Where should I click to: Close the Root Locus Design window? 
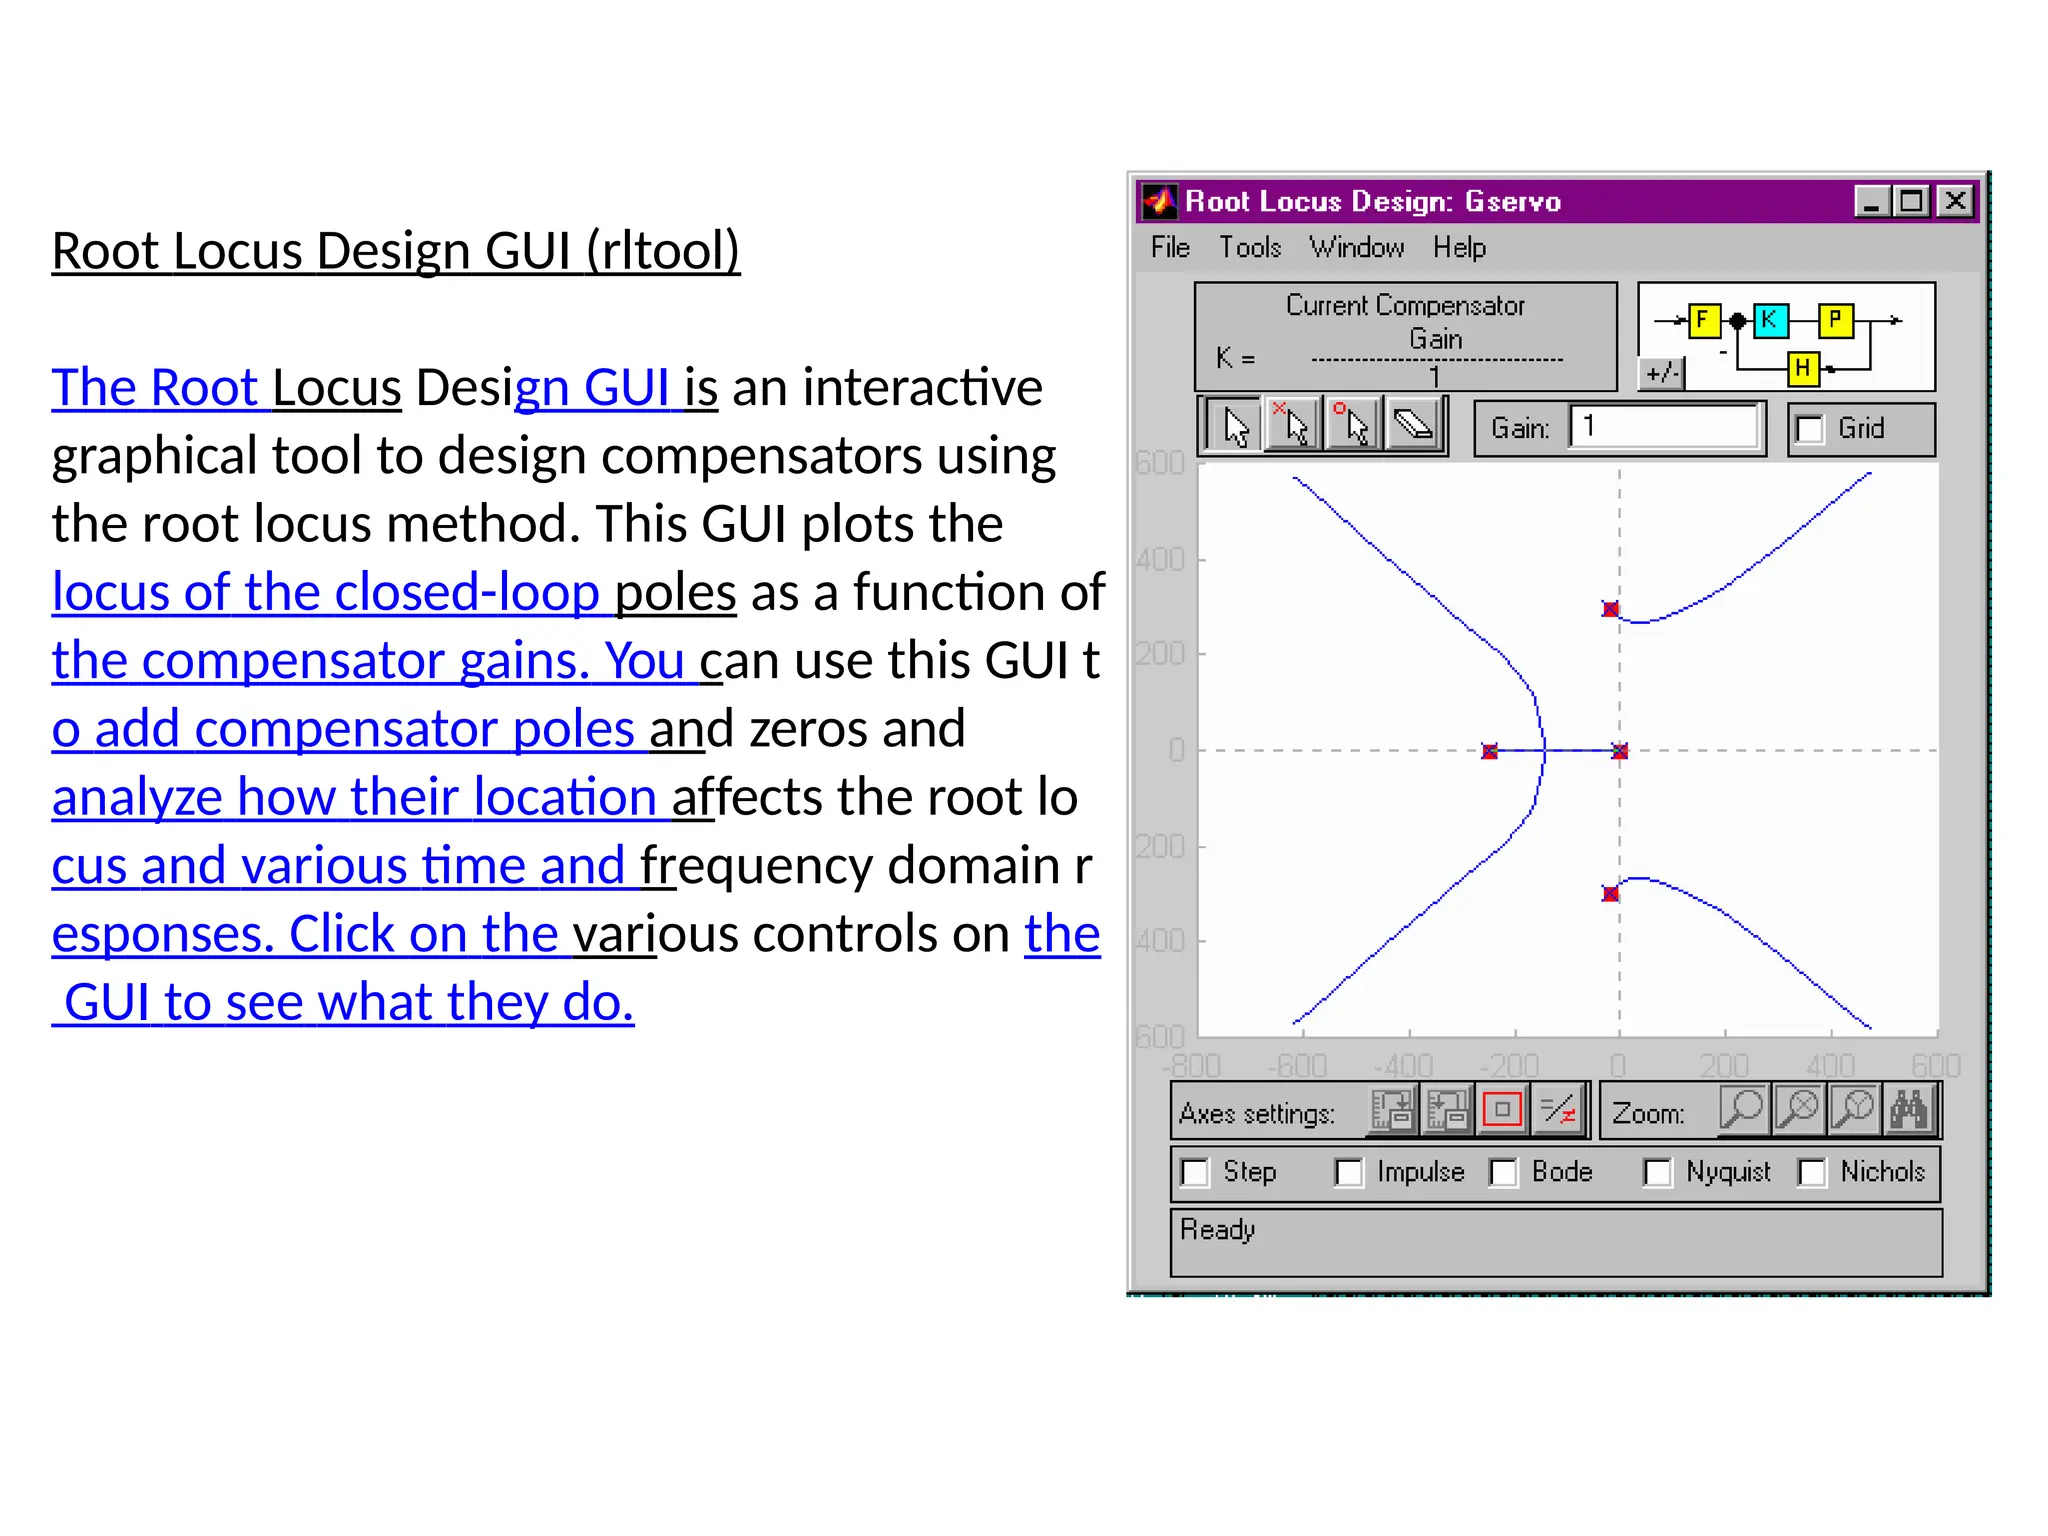(x=1954, y=202)
